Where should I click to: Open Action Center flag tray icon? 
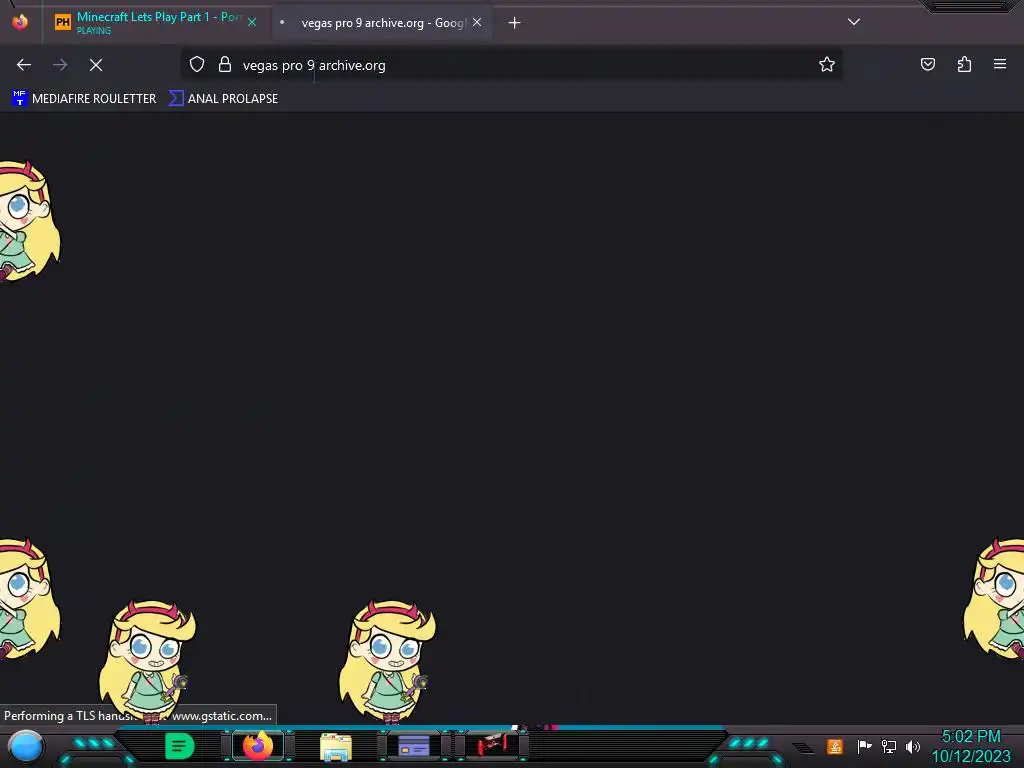pos(864,746)
